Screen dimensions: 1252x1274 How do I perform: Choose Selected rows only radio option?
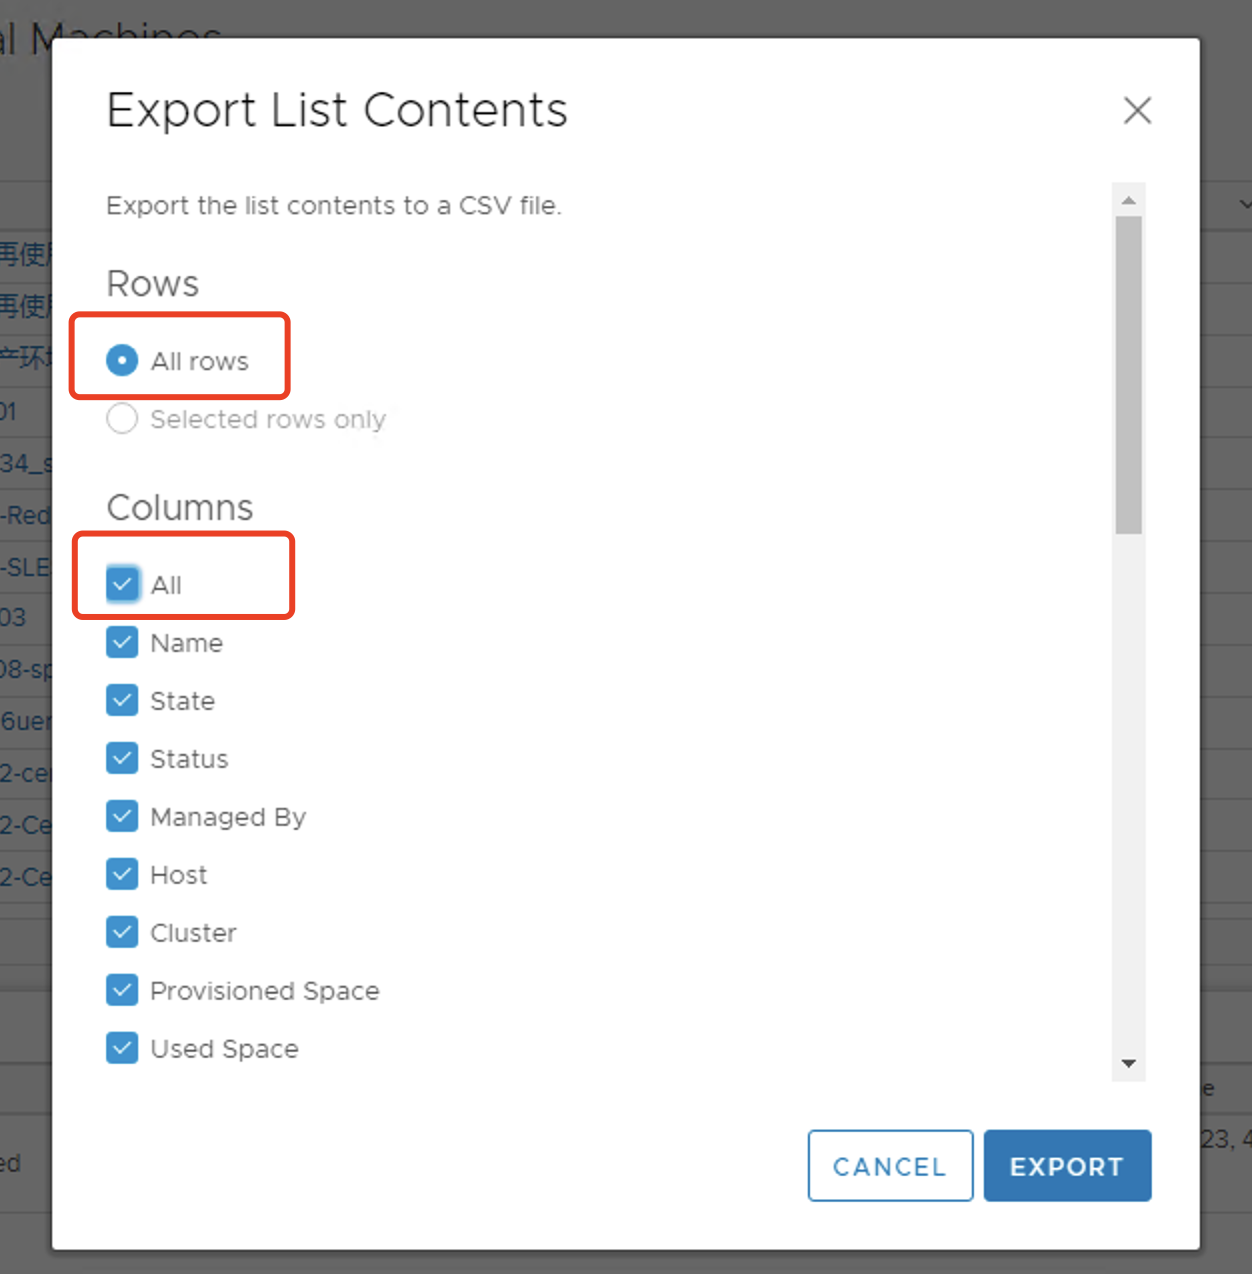pos(122,418)
